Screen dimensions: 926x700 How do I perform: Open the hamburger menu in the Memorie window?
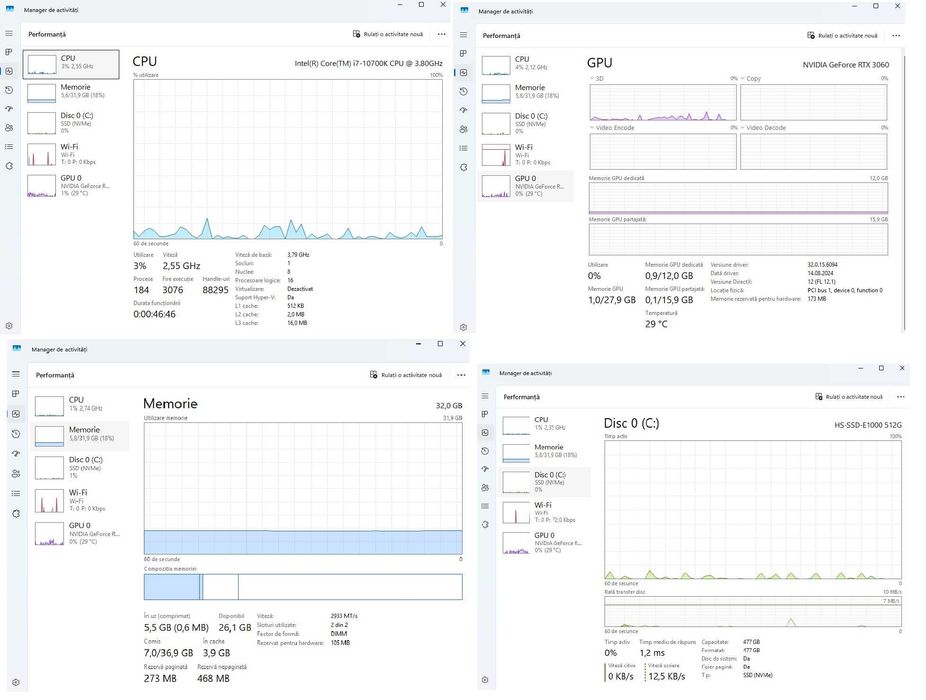[16, 375]
